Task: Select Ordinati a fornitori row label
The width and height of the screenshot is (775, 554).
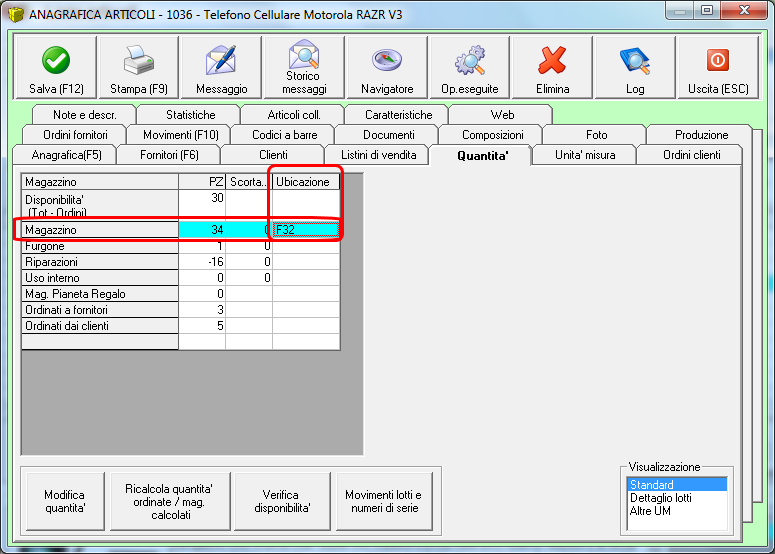Action: pos(100,310)
